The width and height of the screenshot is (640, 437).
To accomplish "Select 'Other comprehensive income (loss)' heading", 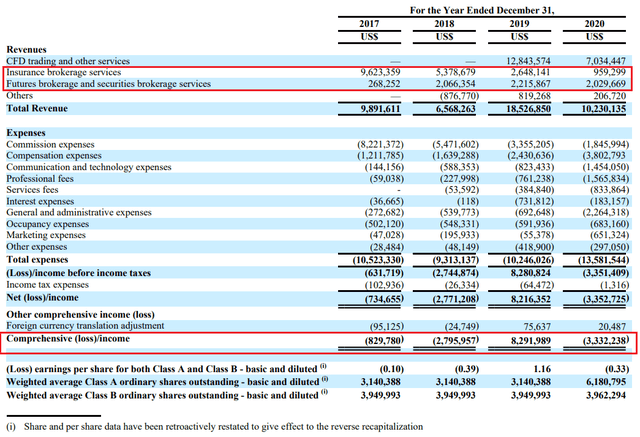I will (x=80, y=315).
